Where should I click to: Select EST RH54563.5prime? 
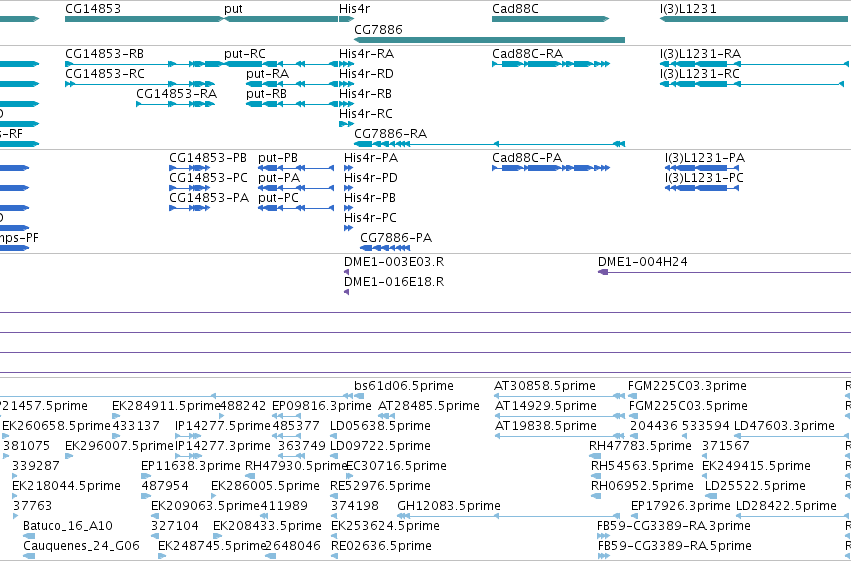coord(643,466)
